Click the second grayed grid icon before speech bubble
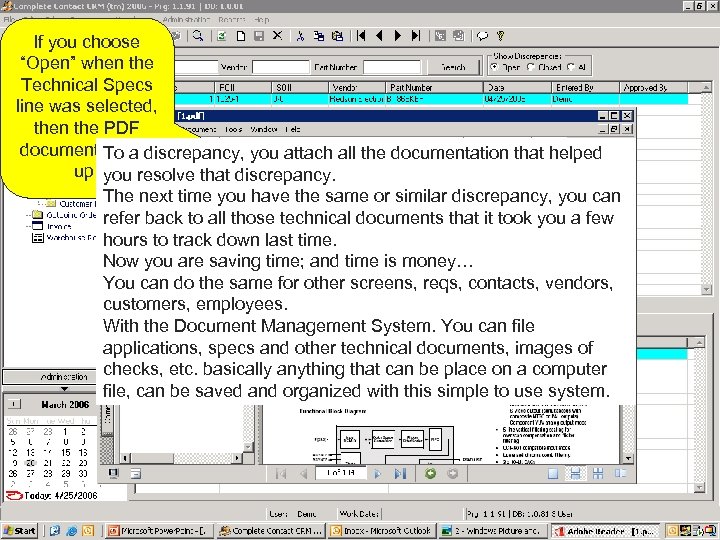This screenshot has width=720, height=540. 458,36
